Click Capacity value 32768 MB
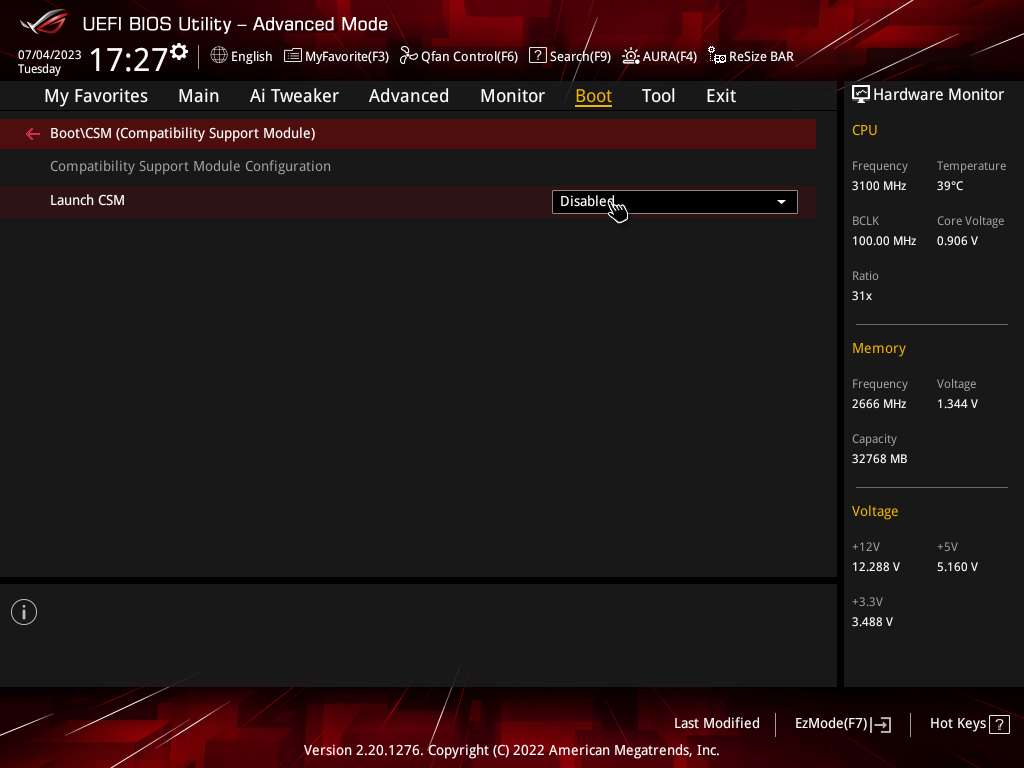The height and width of the screenshot is (768, 1024). click(879, 459)
